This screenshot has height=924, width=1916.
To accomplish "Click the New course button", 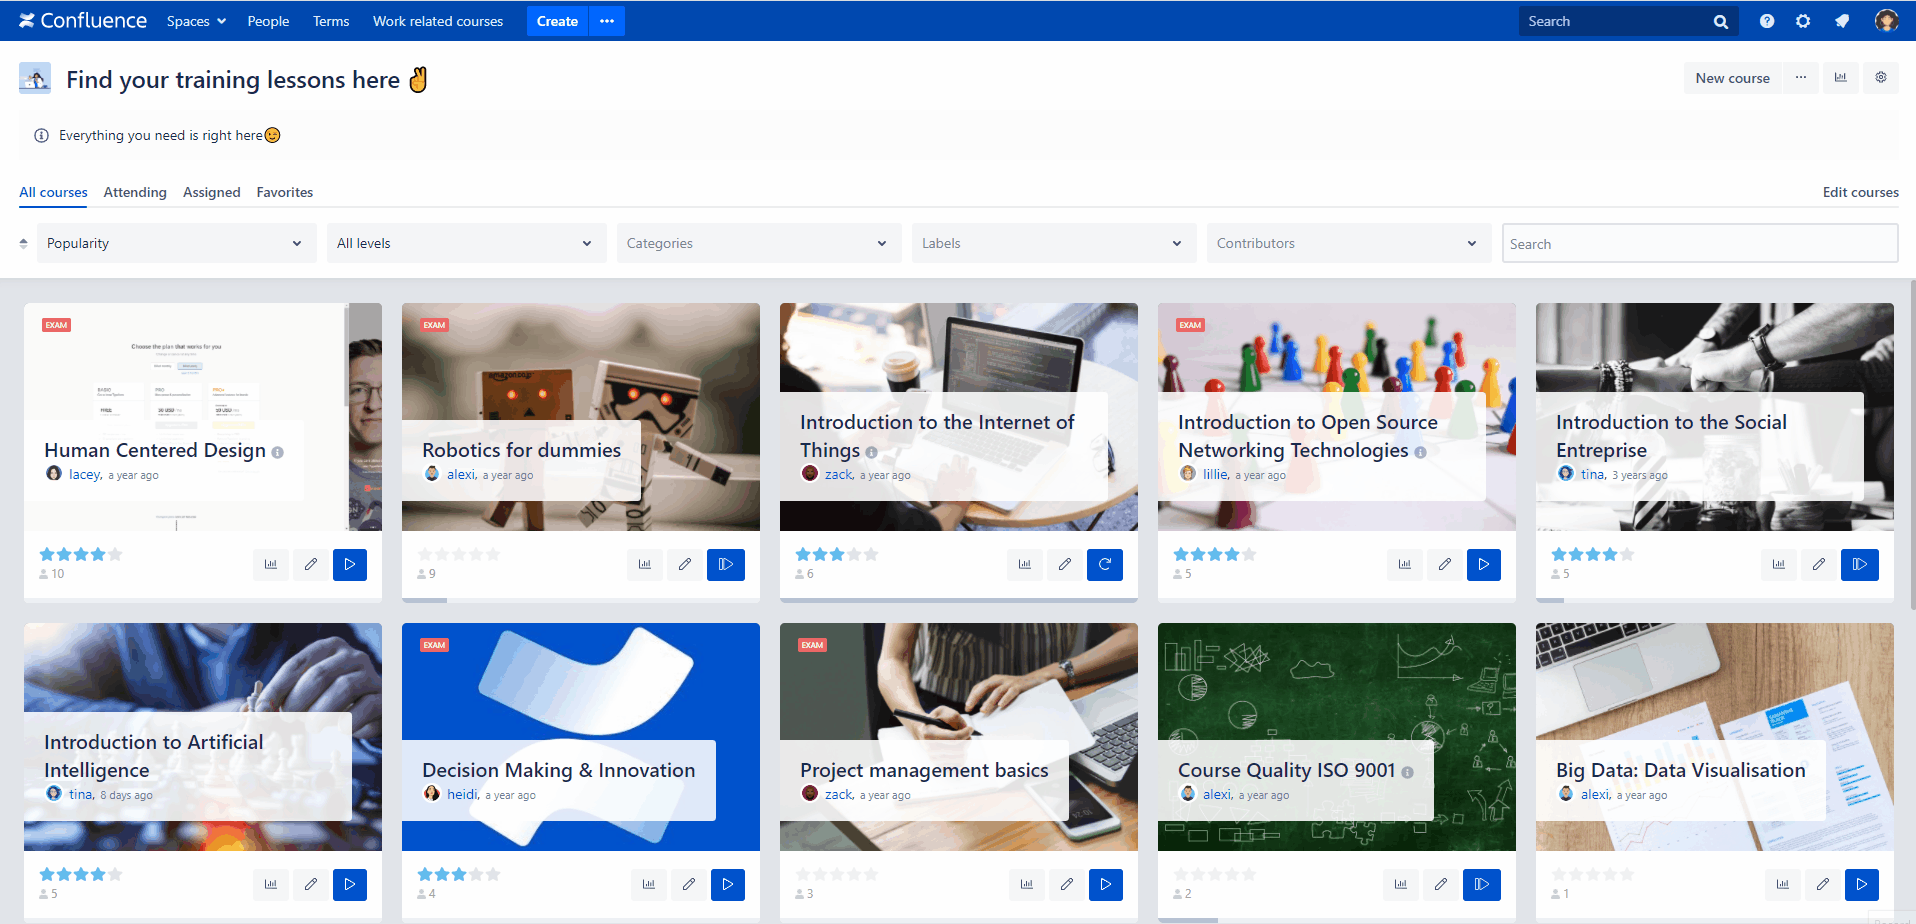I will [x=1732, y=78].
